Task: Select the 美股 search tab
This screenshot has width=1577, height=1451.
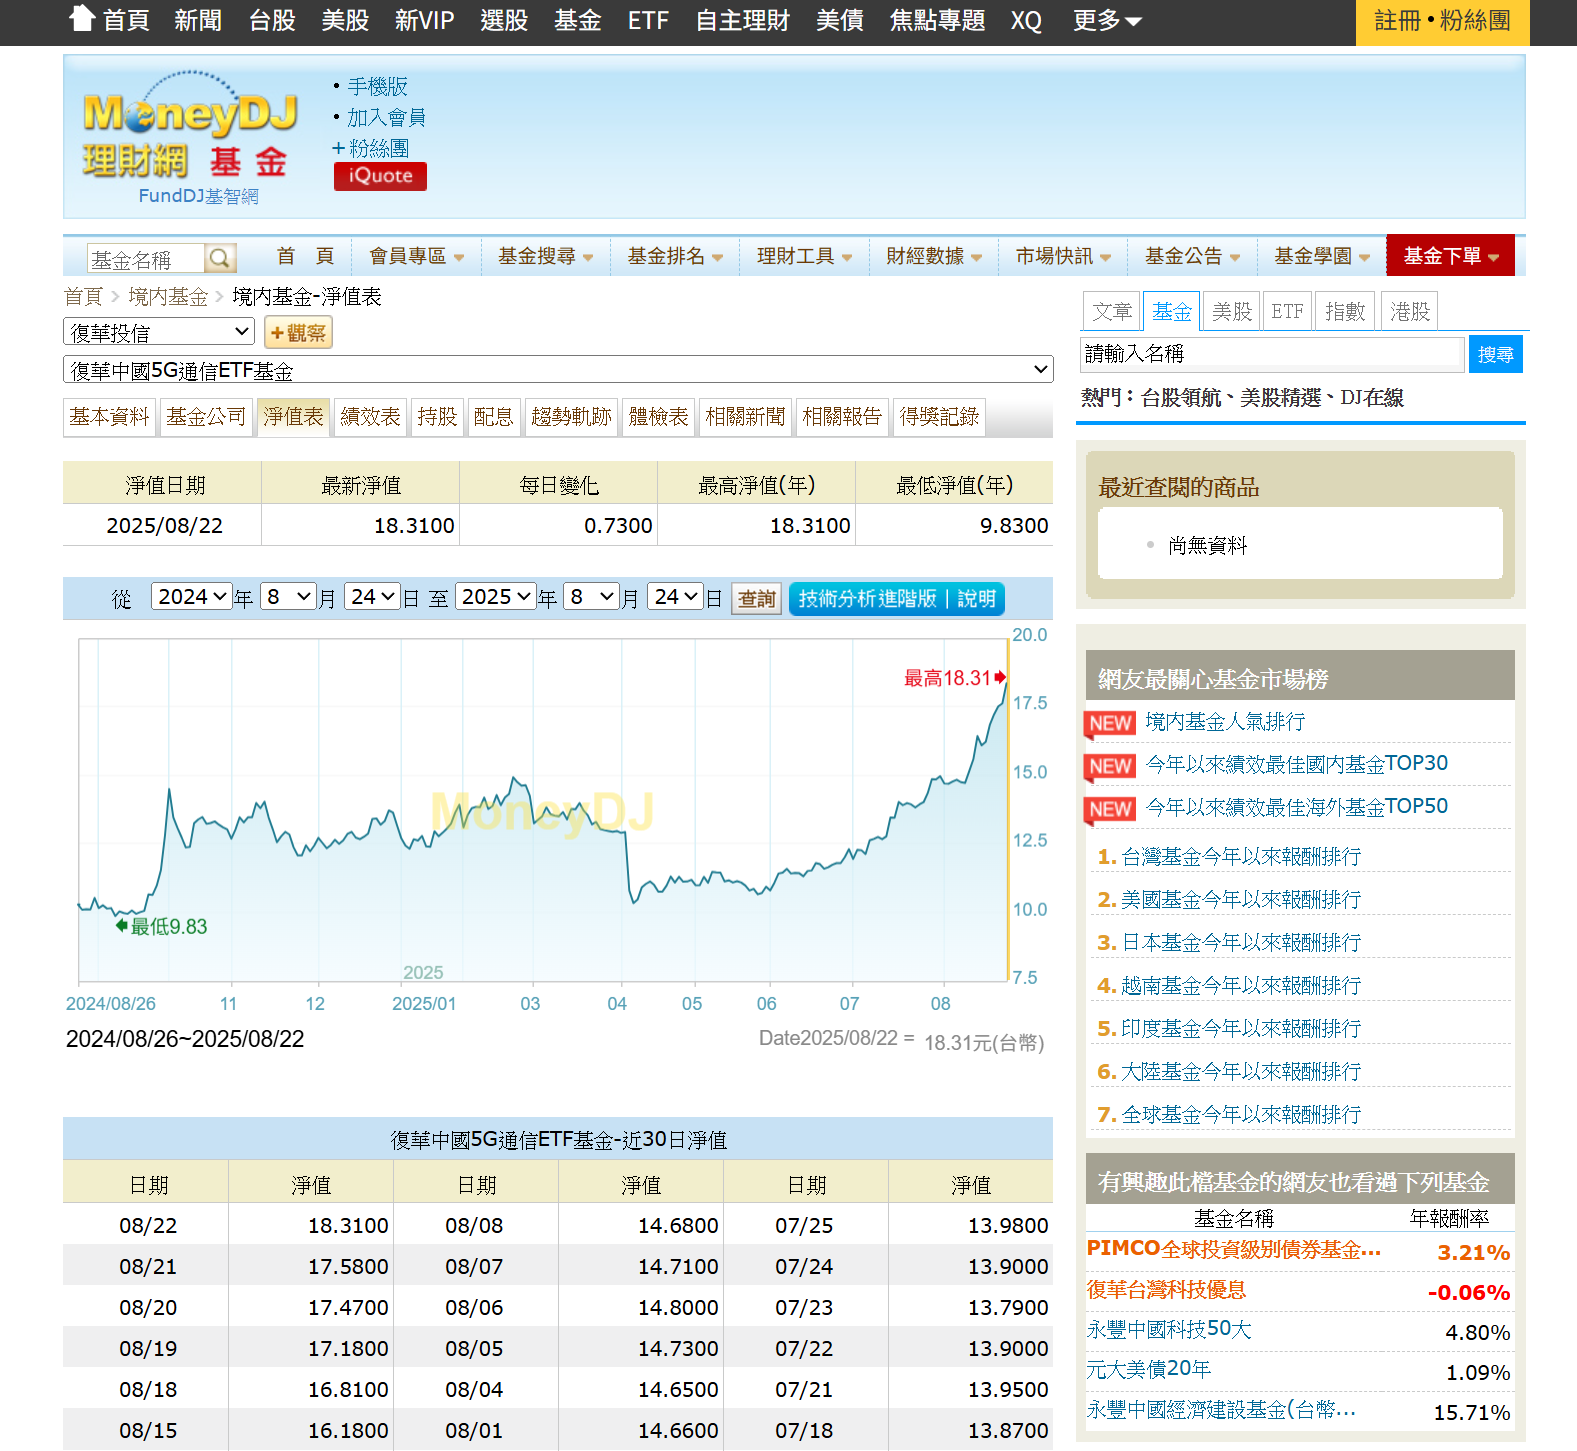Action: 1232,311
